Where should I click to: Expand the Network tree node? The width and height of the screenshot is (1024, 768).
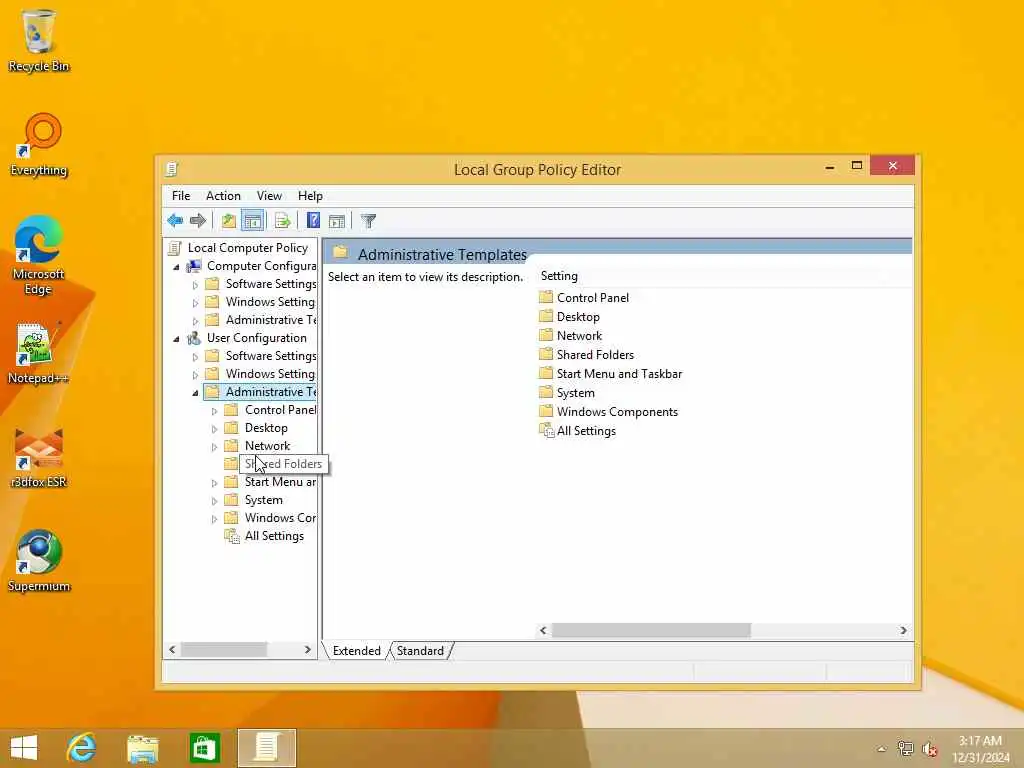pos(214,447)
